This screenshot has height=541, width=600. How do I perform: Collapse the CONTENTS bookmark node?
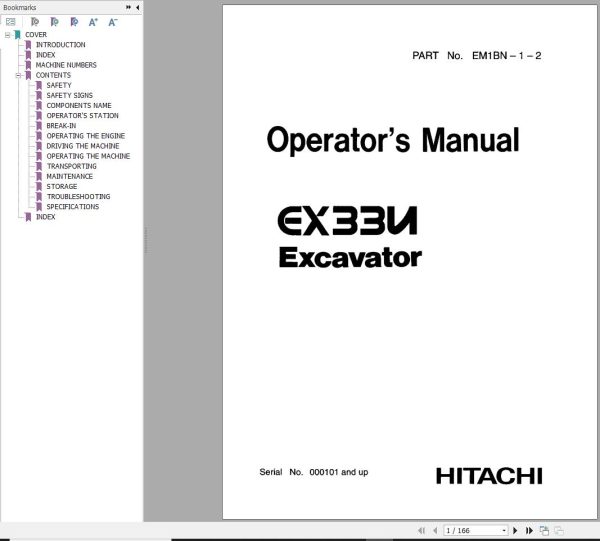point(18,75)
